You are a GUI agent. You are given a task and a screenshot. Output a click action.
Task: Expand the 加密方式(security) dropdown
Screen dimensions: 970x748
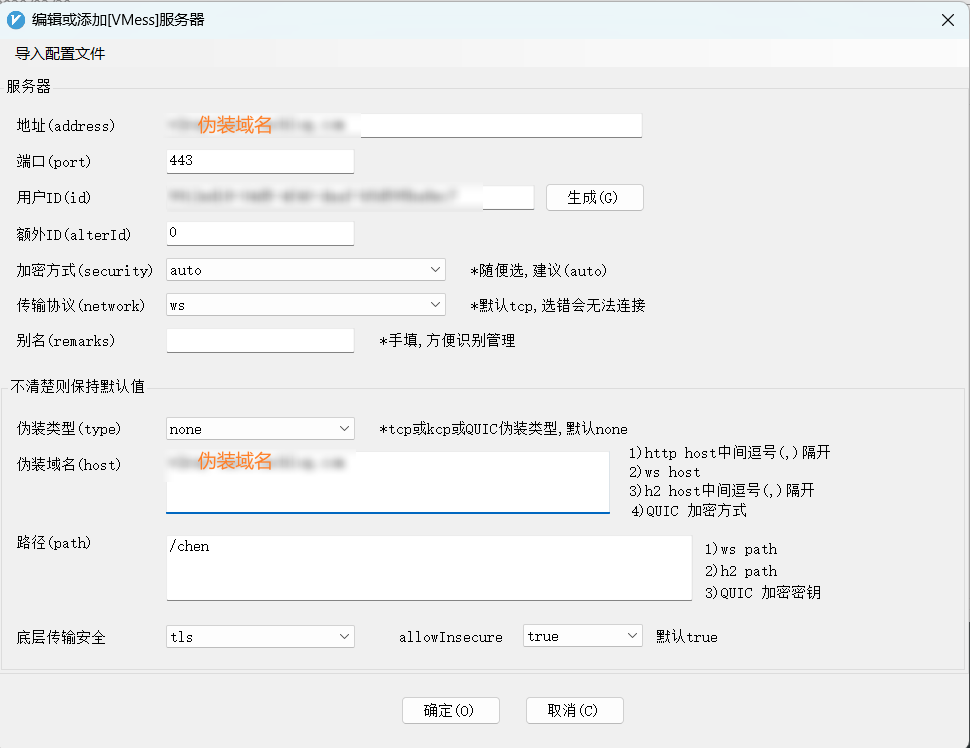[305, 270]
